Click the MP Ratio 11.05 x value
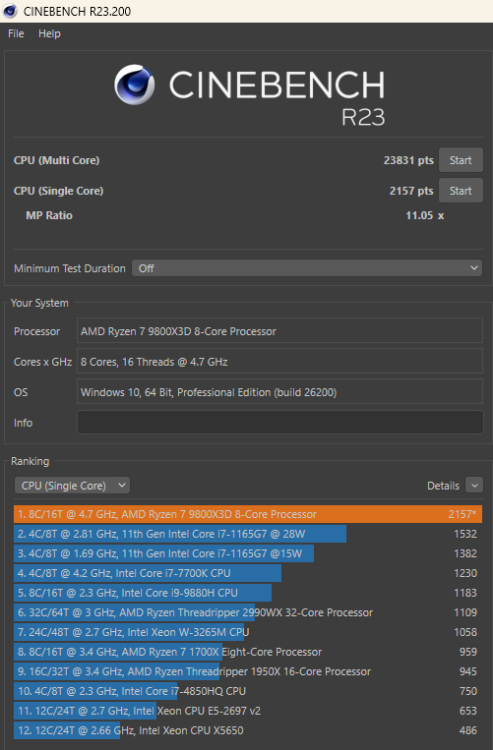The image size is (493, 750). tap(425, 215)
